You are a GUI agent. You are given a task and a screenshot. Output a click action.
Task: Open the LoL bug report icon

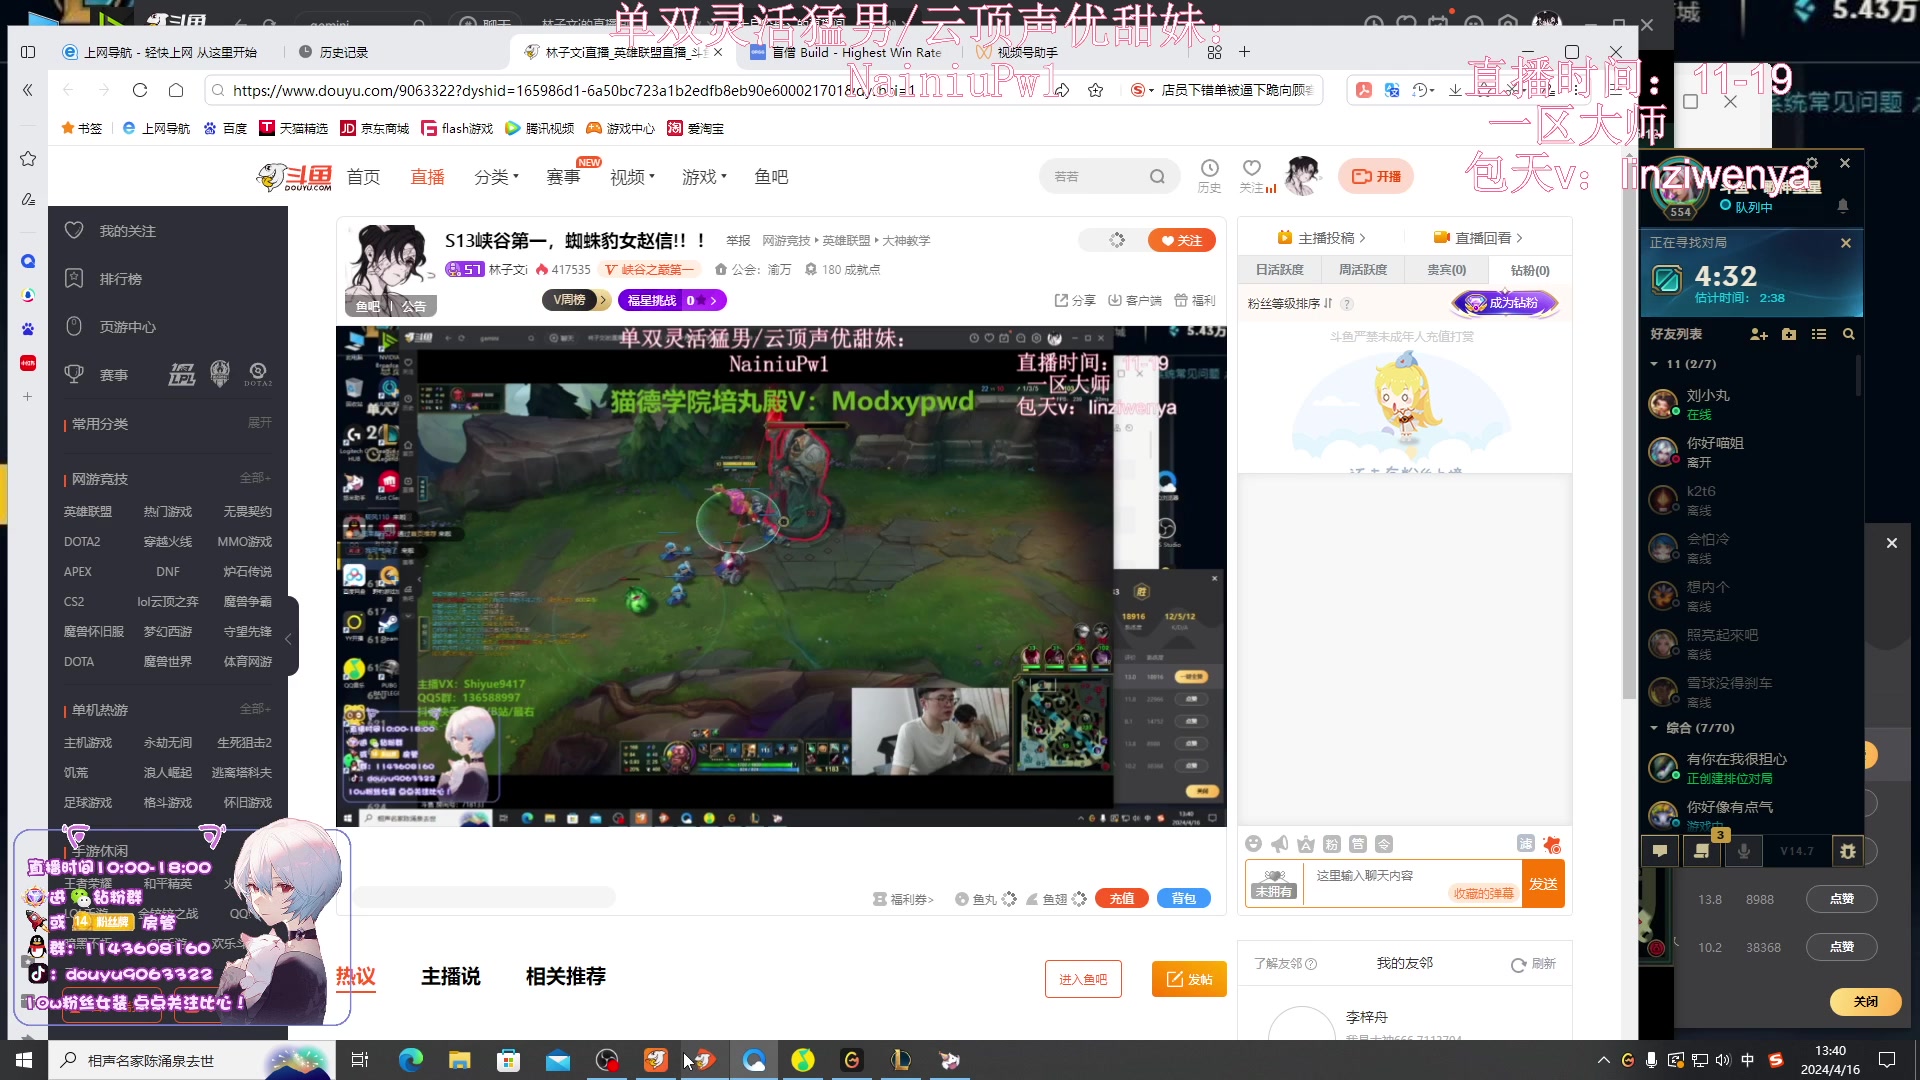(x=1848, y=851)
